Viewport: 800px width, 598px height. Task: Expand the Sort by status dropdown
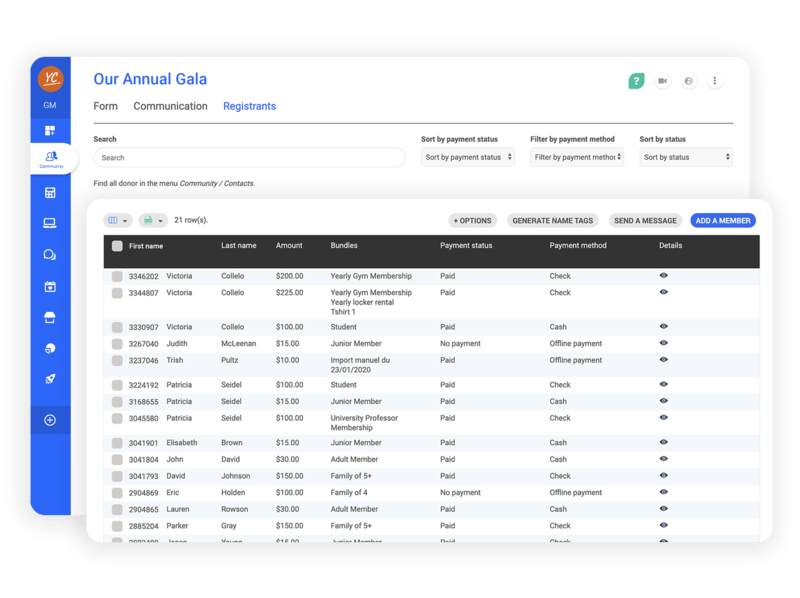tap(686, 157)
